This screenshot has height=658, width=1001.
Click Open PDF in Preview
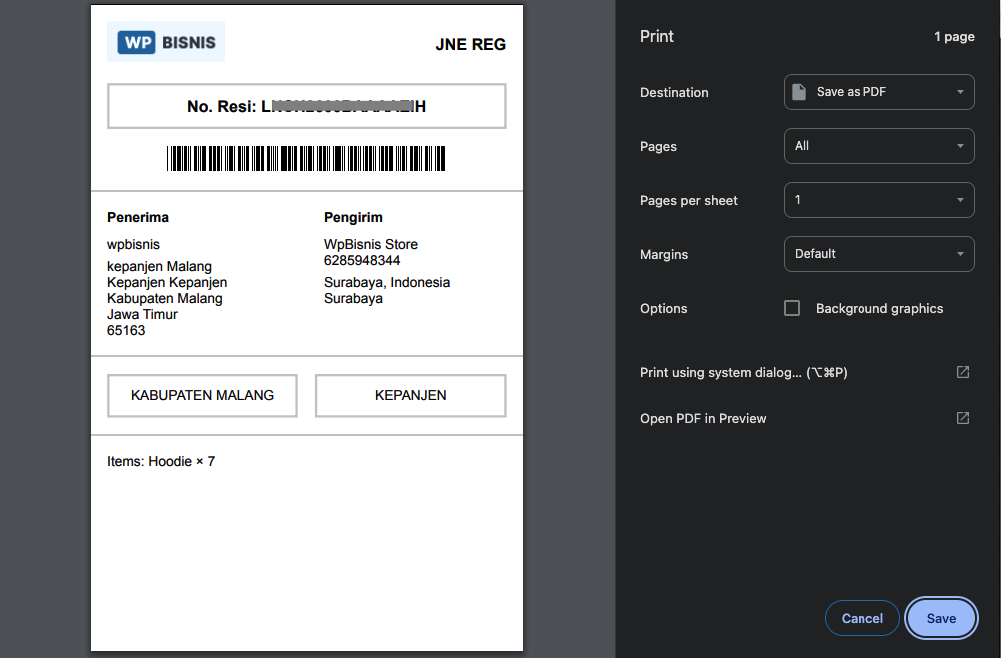703,418
